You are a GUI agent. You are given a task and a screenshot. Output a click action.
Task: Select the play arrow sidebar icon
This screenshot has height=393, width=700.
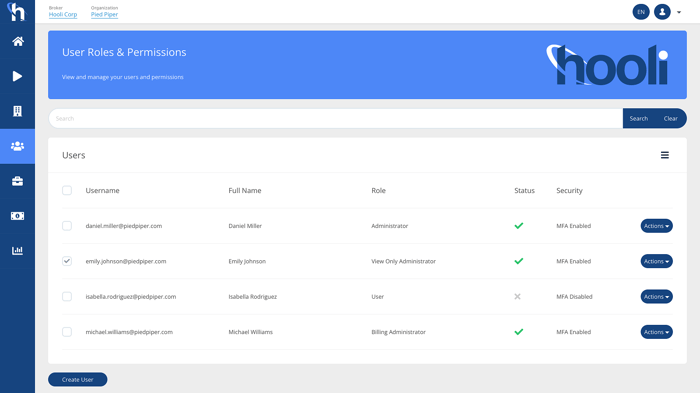[17, 76]
